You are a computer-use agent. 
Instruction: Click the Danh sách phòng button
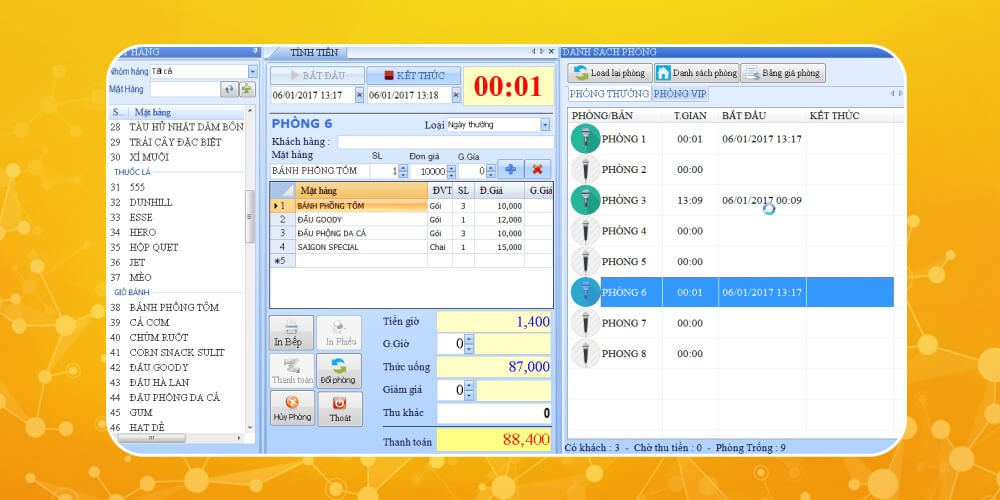coord(696,73)
